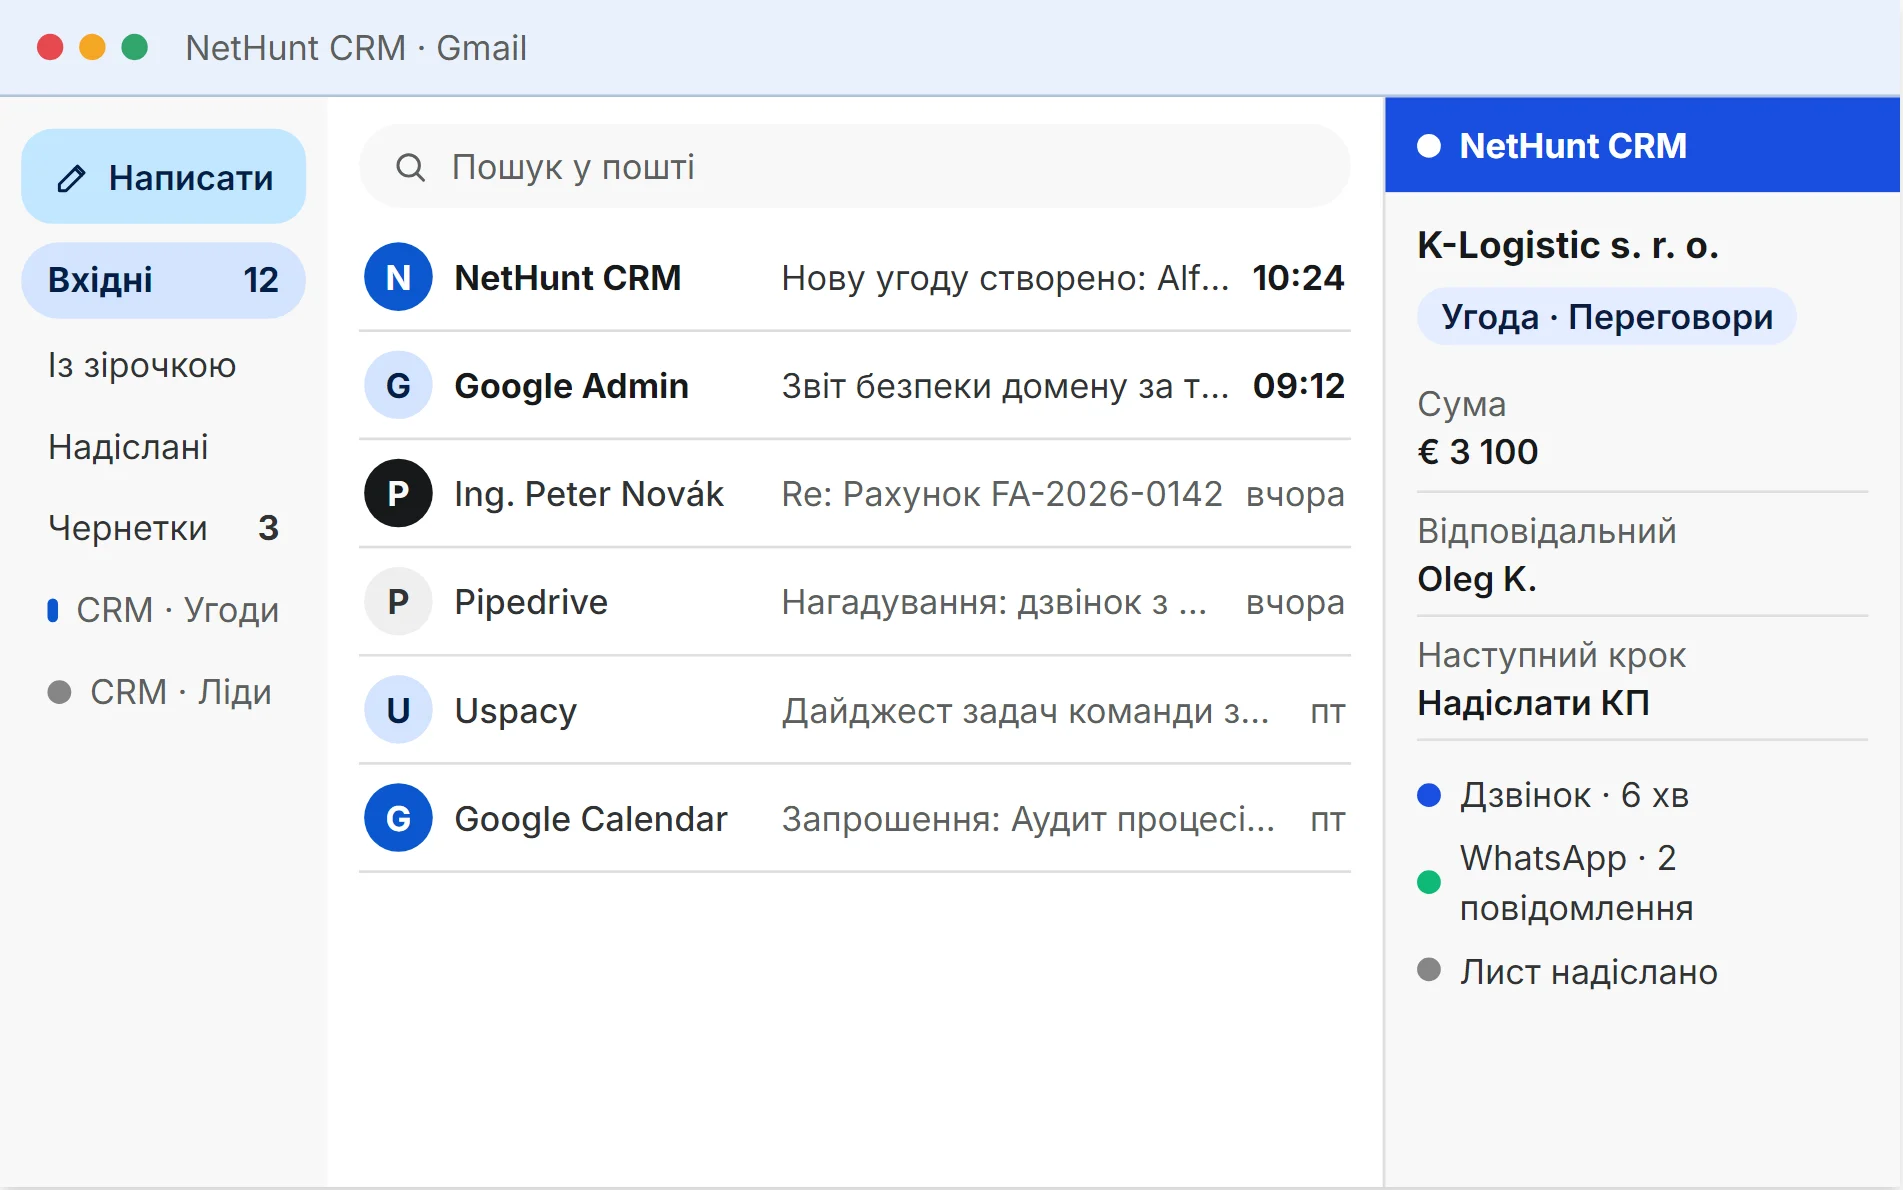Open the Із зірочкою folder
This screenshot has width=1903, height=1190.
(163, 365)
